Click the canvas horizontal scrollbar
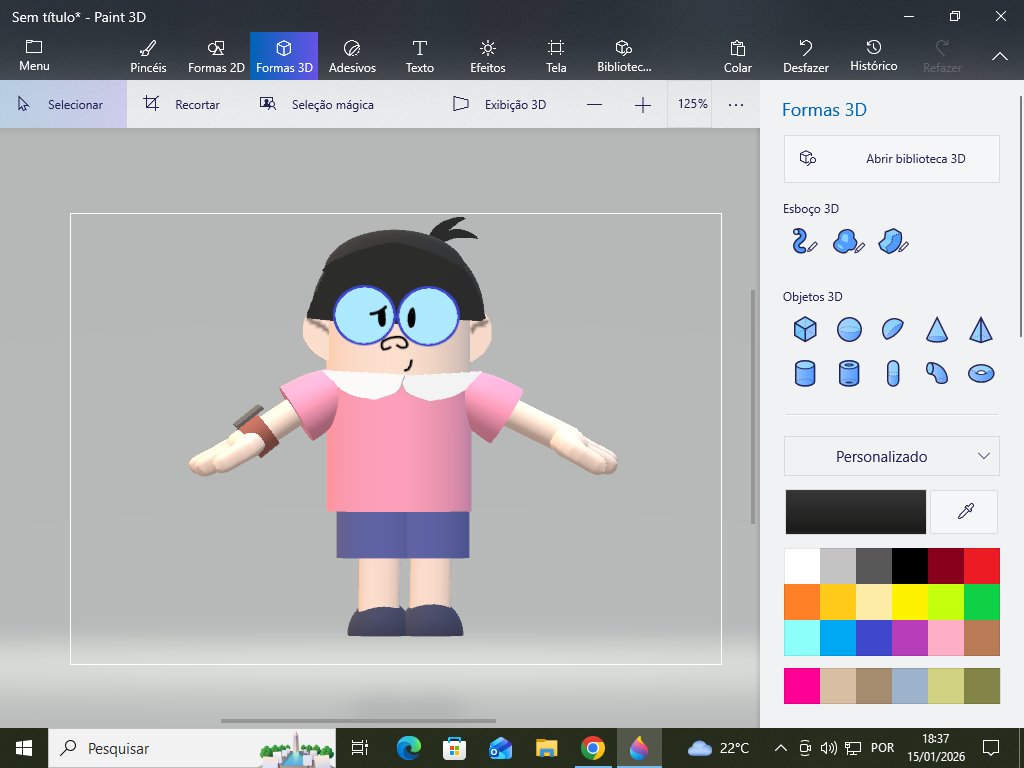 click(358, 721)
